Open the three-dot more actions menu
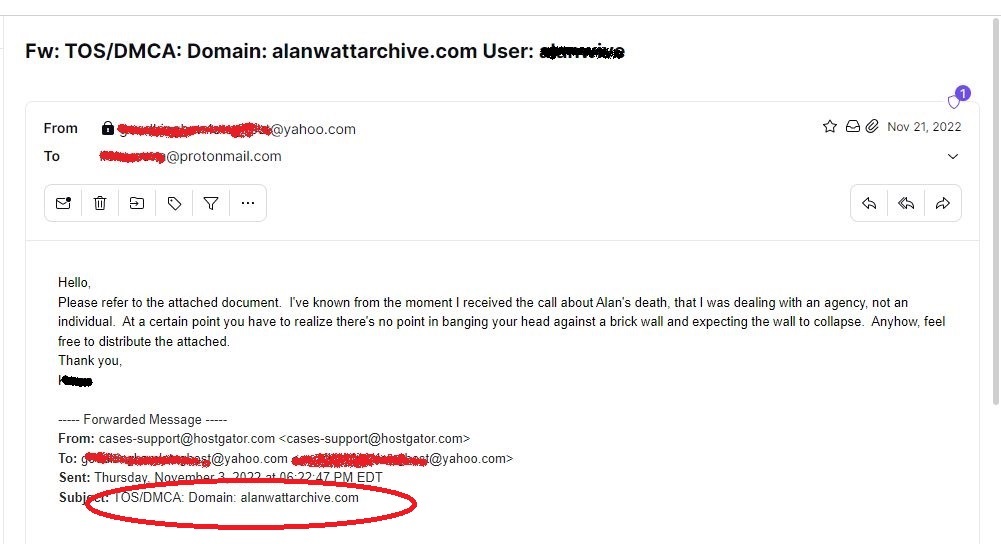This screenshot has height=544, width=1001. tap(248, 203)
